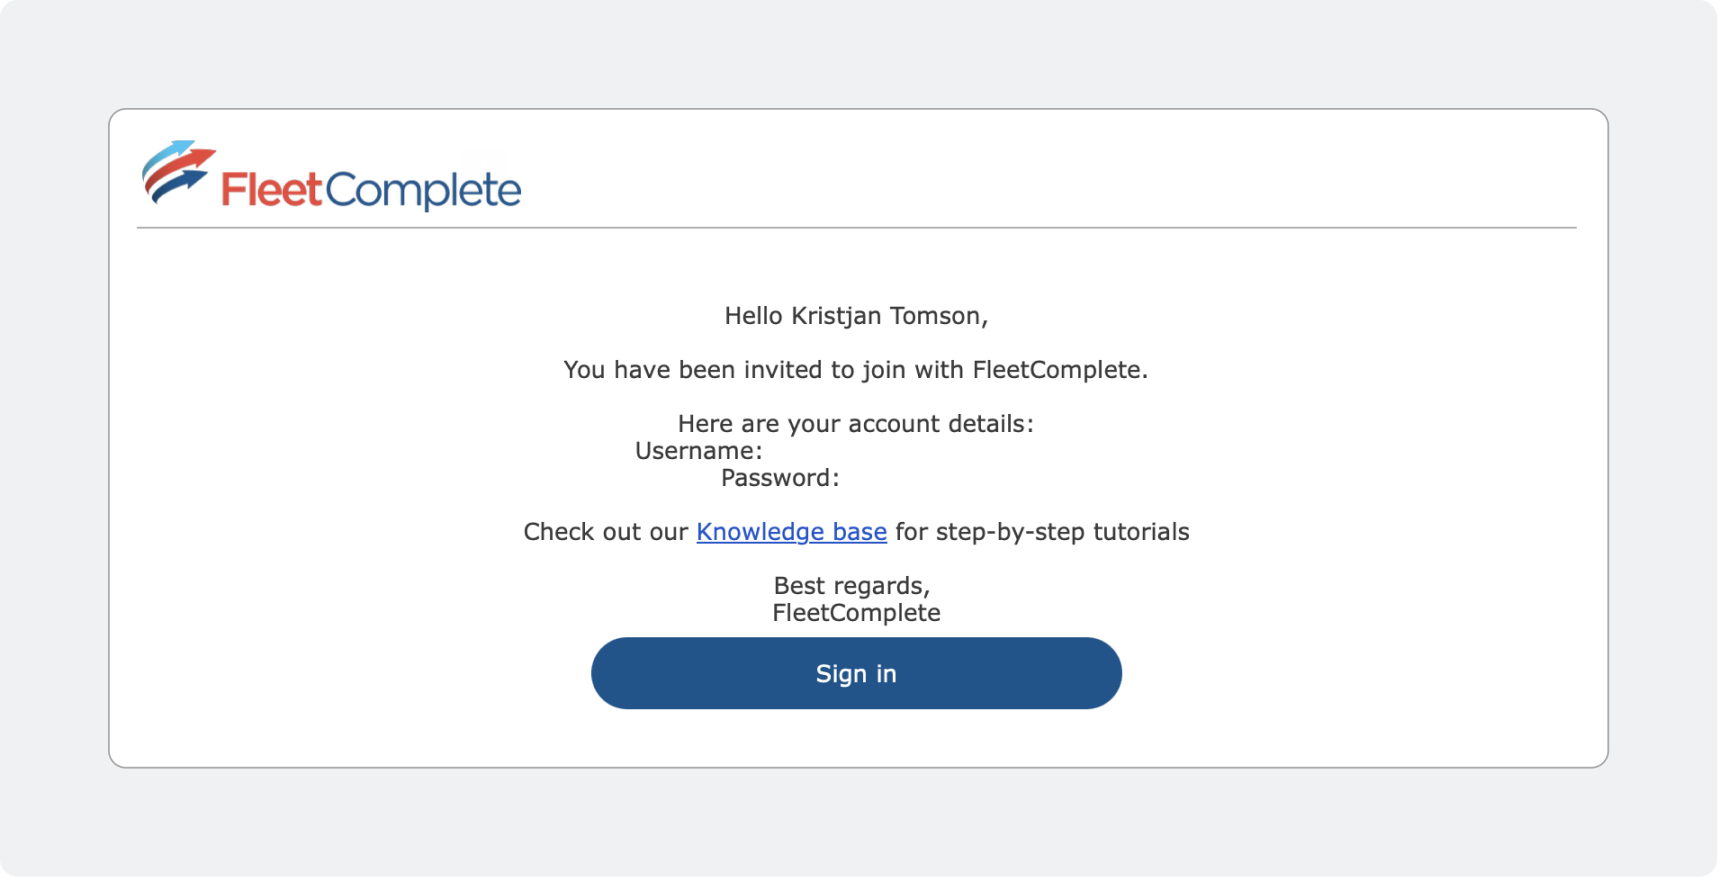Click the FleetComplete signature under regards
Image resolution: width=1718 pixels, height=877 pixels.
[x=856, y=613]
